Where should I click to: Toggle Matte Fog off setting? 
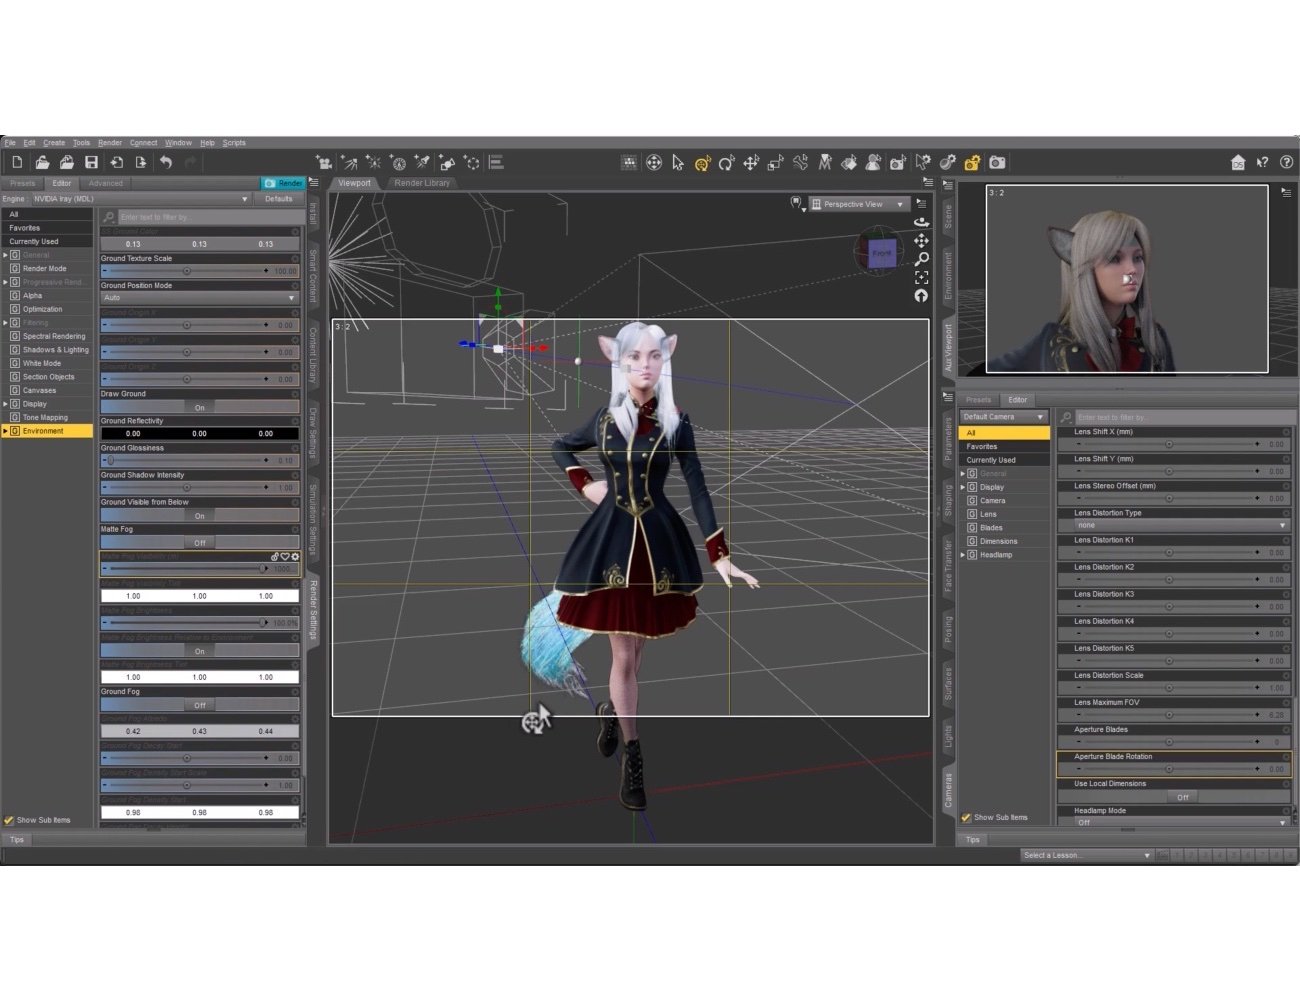point(199,541)
